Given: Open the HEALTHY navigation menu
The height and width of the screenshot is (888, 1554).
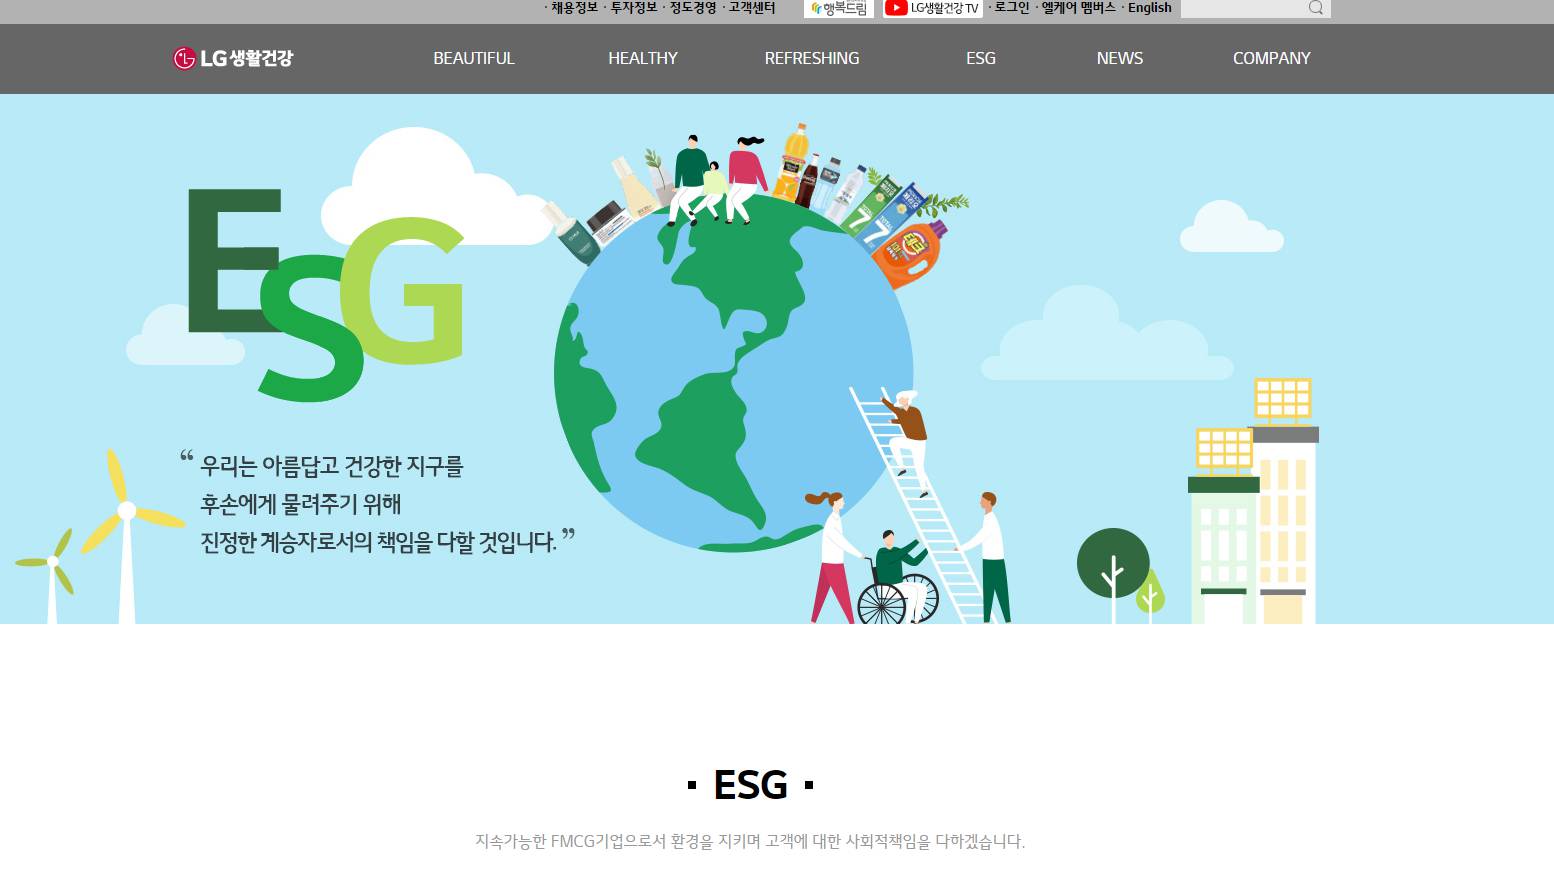Looking at the screenshot, I should (x=642, y=58).
